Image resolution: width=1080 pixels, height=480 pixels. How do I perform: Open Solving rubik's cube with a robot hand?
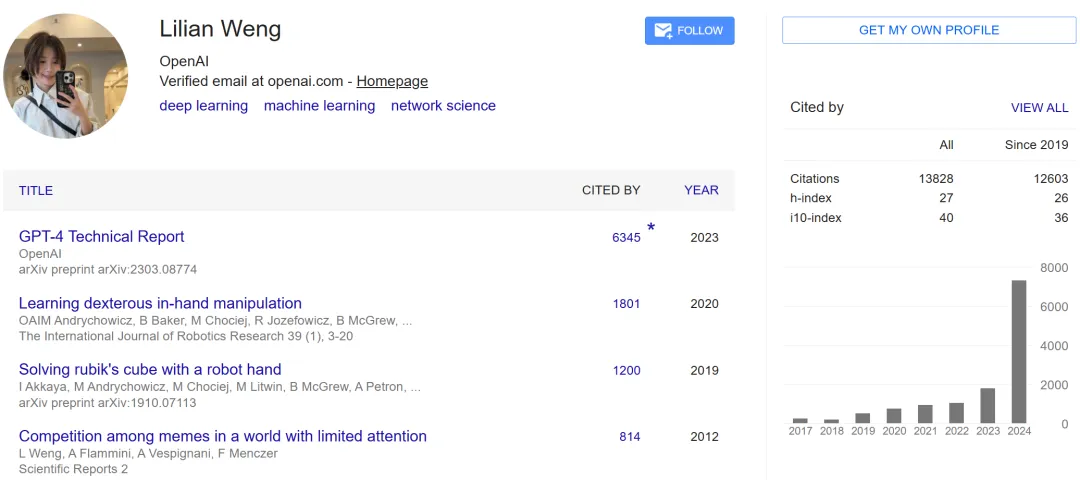click(150, 369)
